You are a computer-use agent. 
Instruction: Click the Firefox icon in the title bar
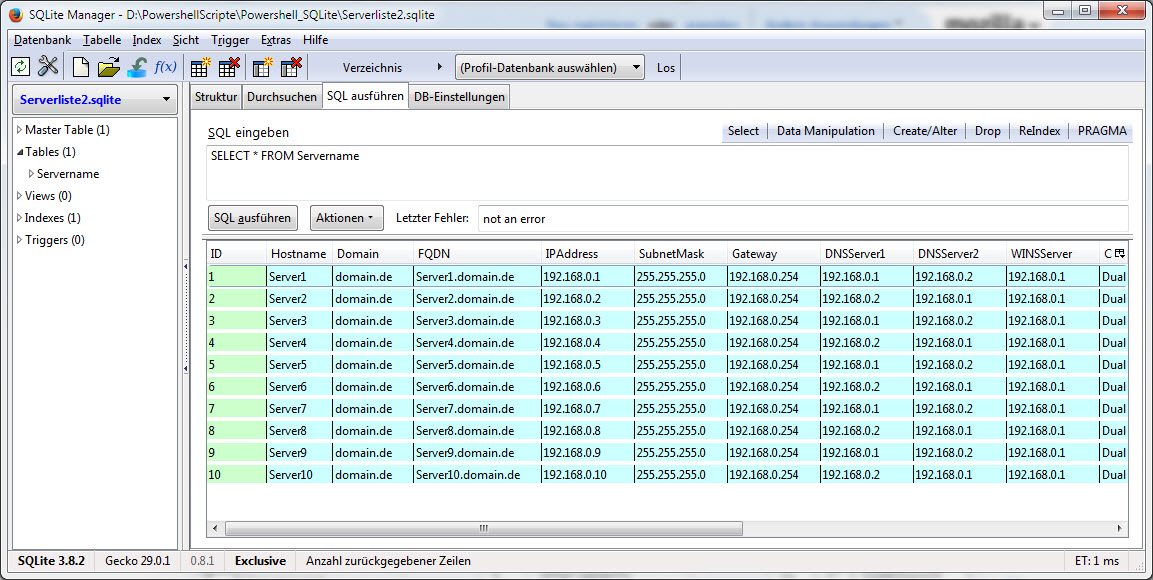point(15,14)
